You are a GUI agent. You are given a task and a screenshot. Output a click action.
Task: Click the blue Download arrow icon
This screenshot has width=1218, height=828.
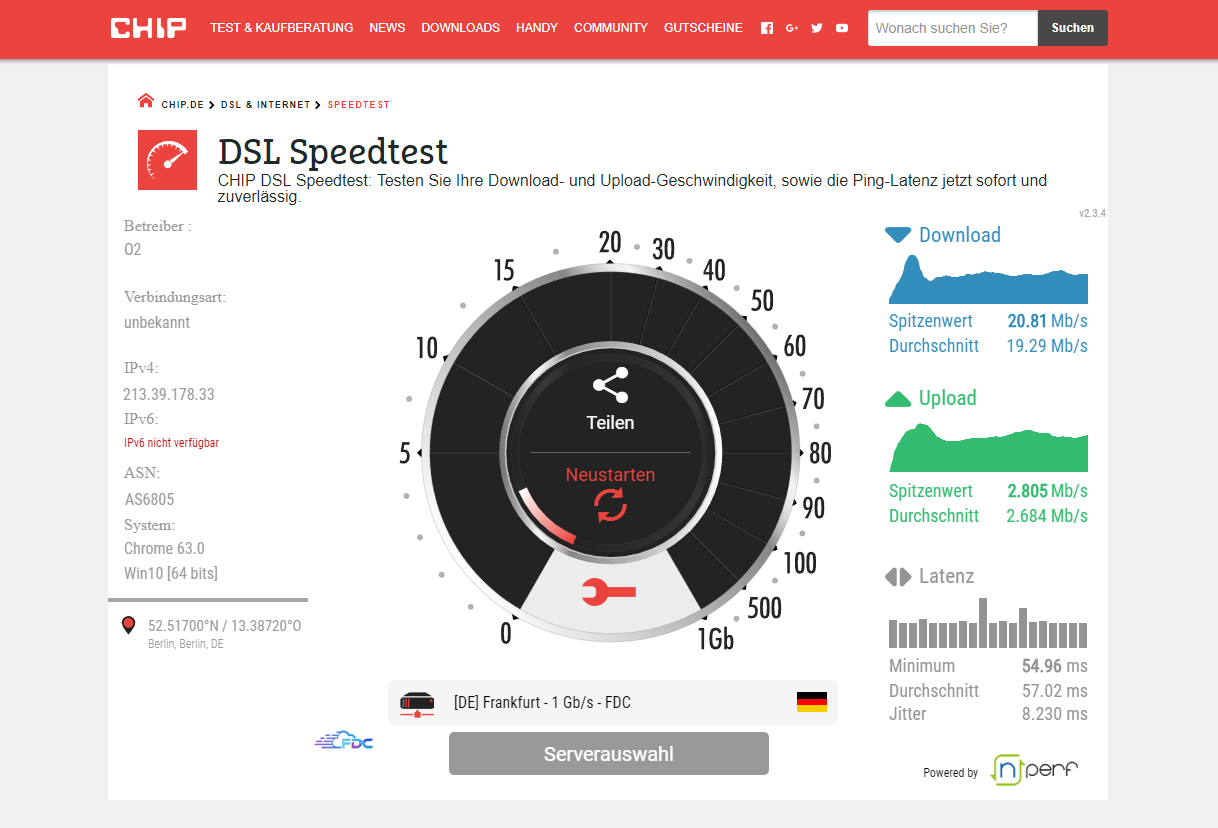tap(898, 235)
